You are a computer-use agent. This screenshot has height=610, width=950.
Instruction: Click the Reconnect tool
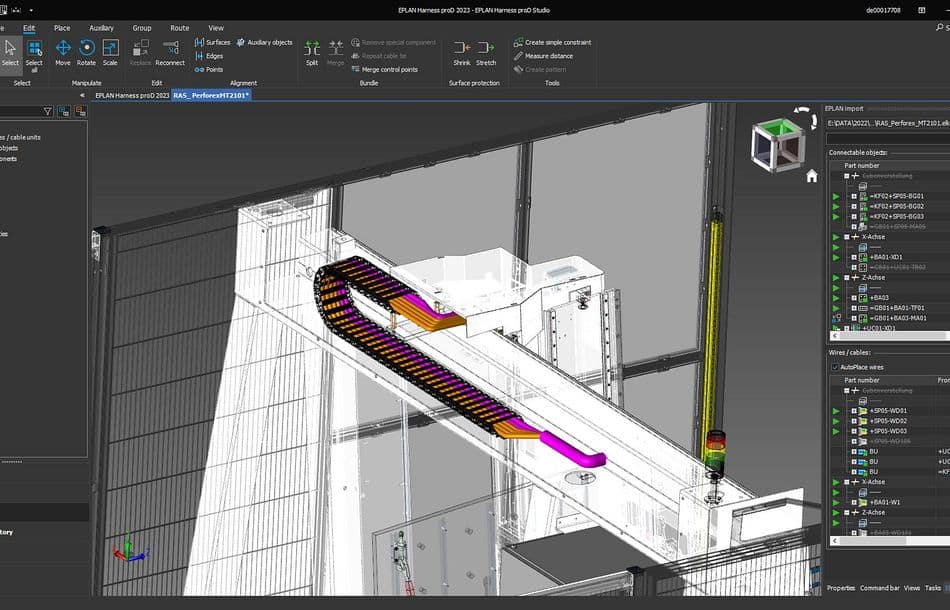[170, 53]
